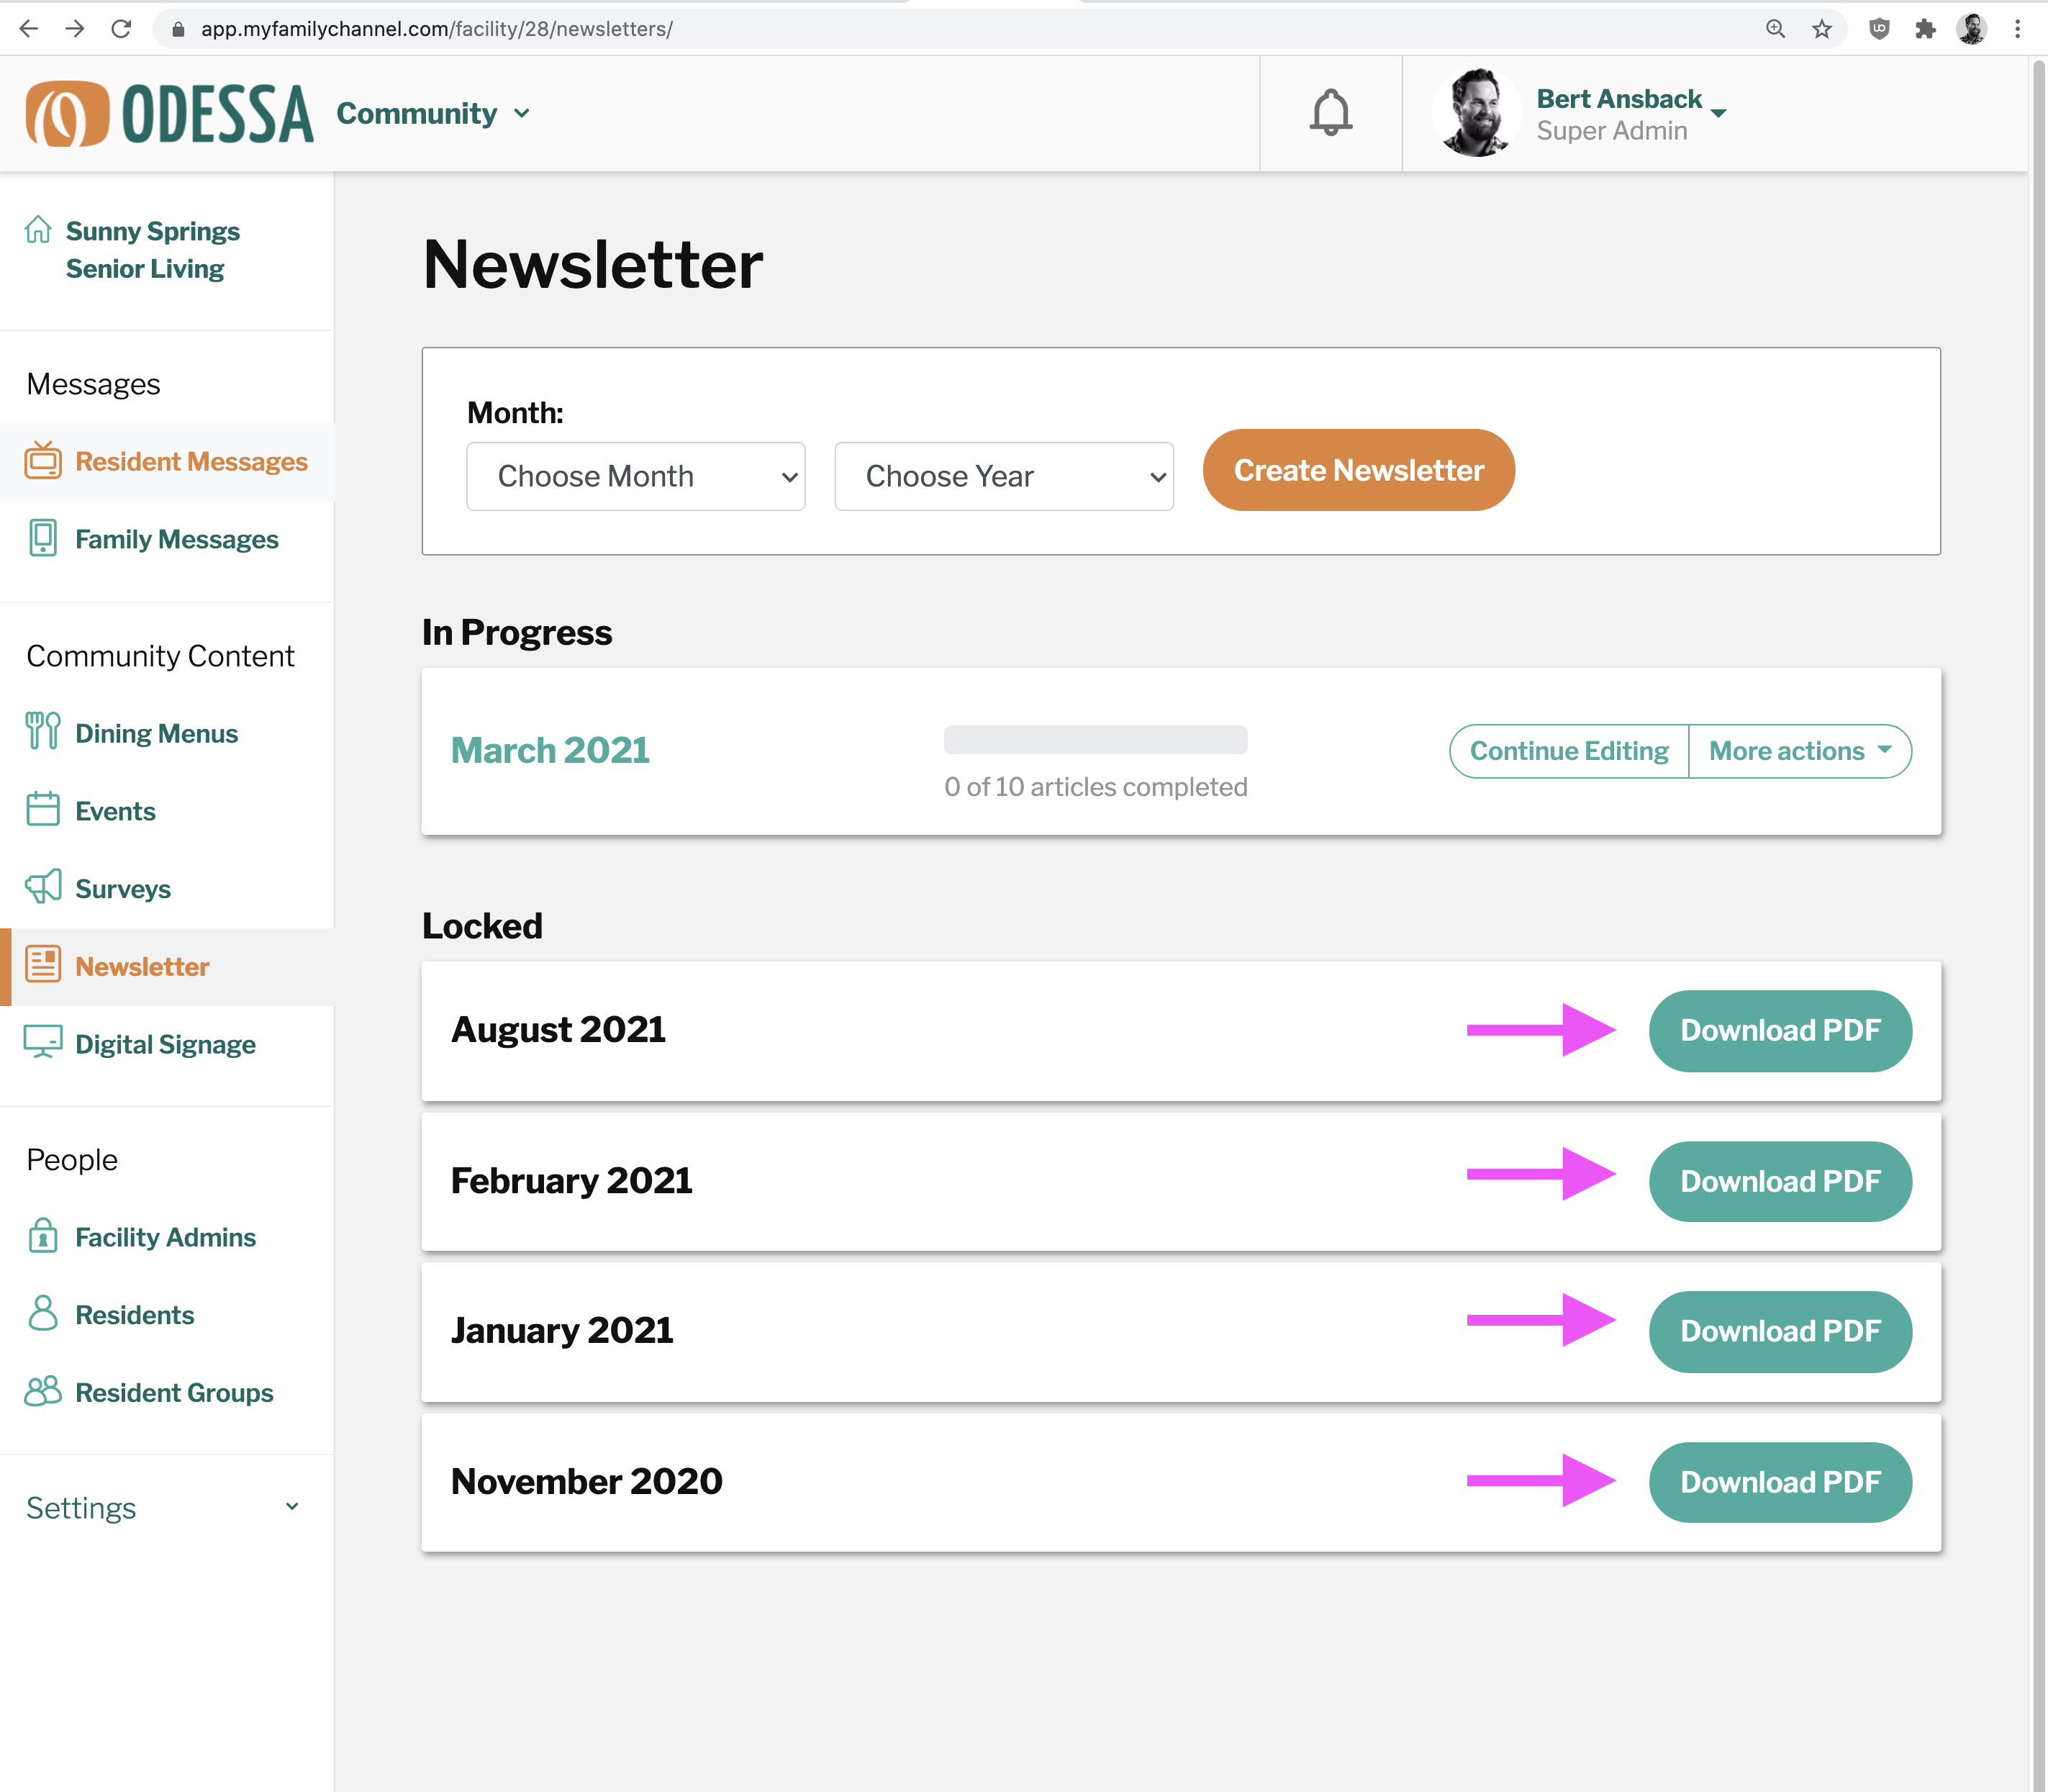Click the notification bell icon
2048x1792 pixels.
1330,112
